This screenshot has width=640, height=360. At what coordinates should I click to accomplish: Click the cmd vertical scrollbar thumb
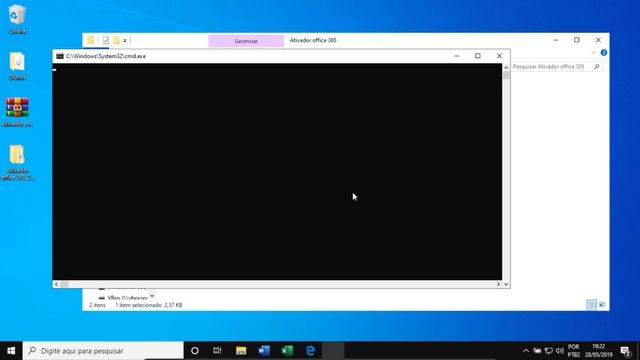(x=506, y=76)
